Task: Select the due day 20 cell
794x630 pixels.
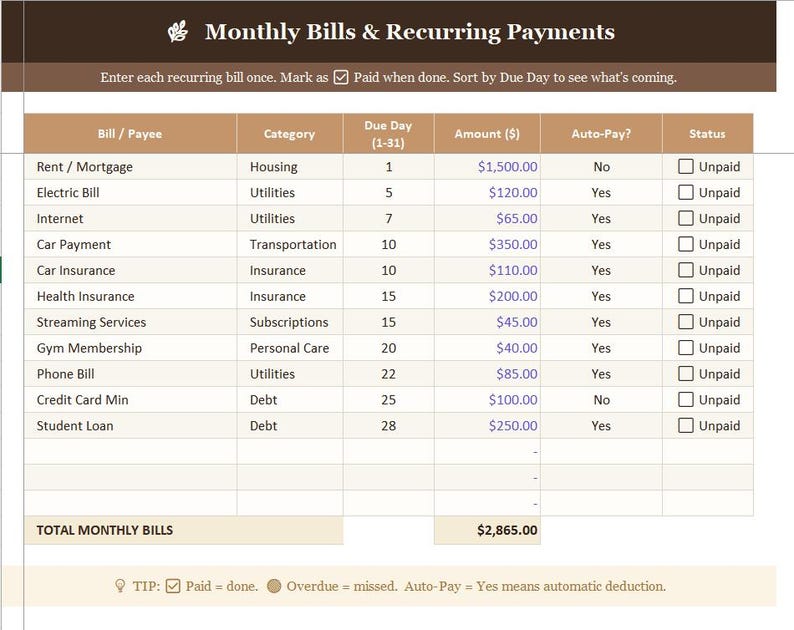Action: point(388,347)
